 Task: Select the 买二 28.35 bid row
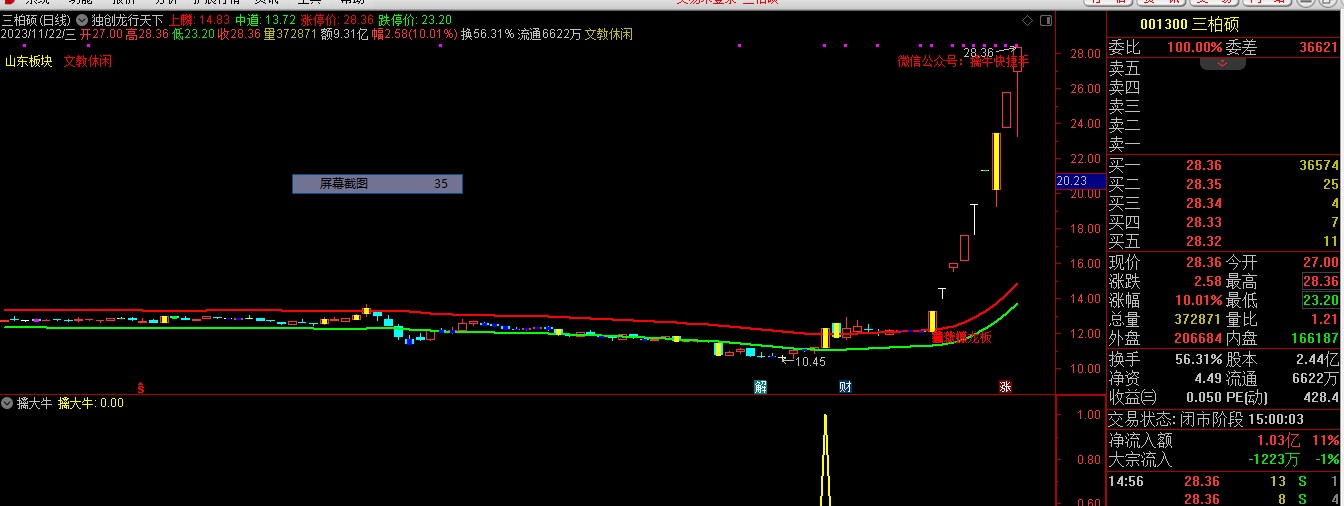pos(1224,184)
